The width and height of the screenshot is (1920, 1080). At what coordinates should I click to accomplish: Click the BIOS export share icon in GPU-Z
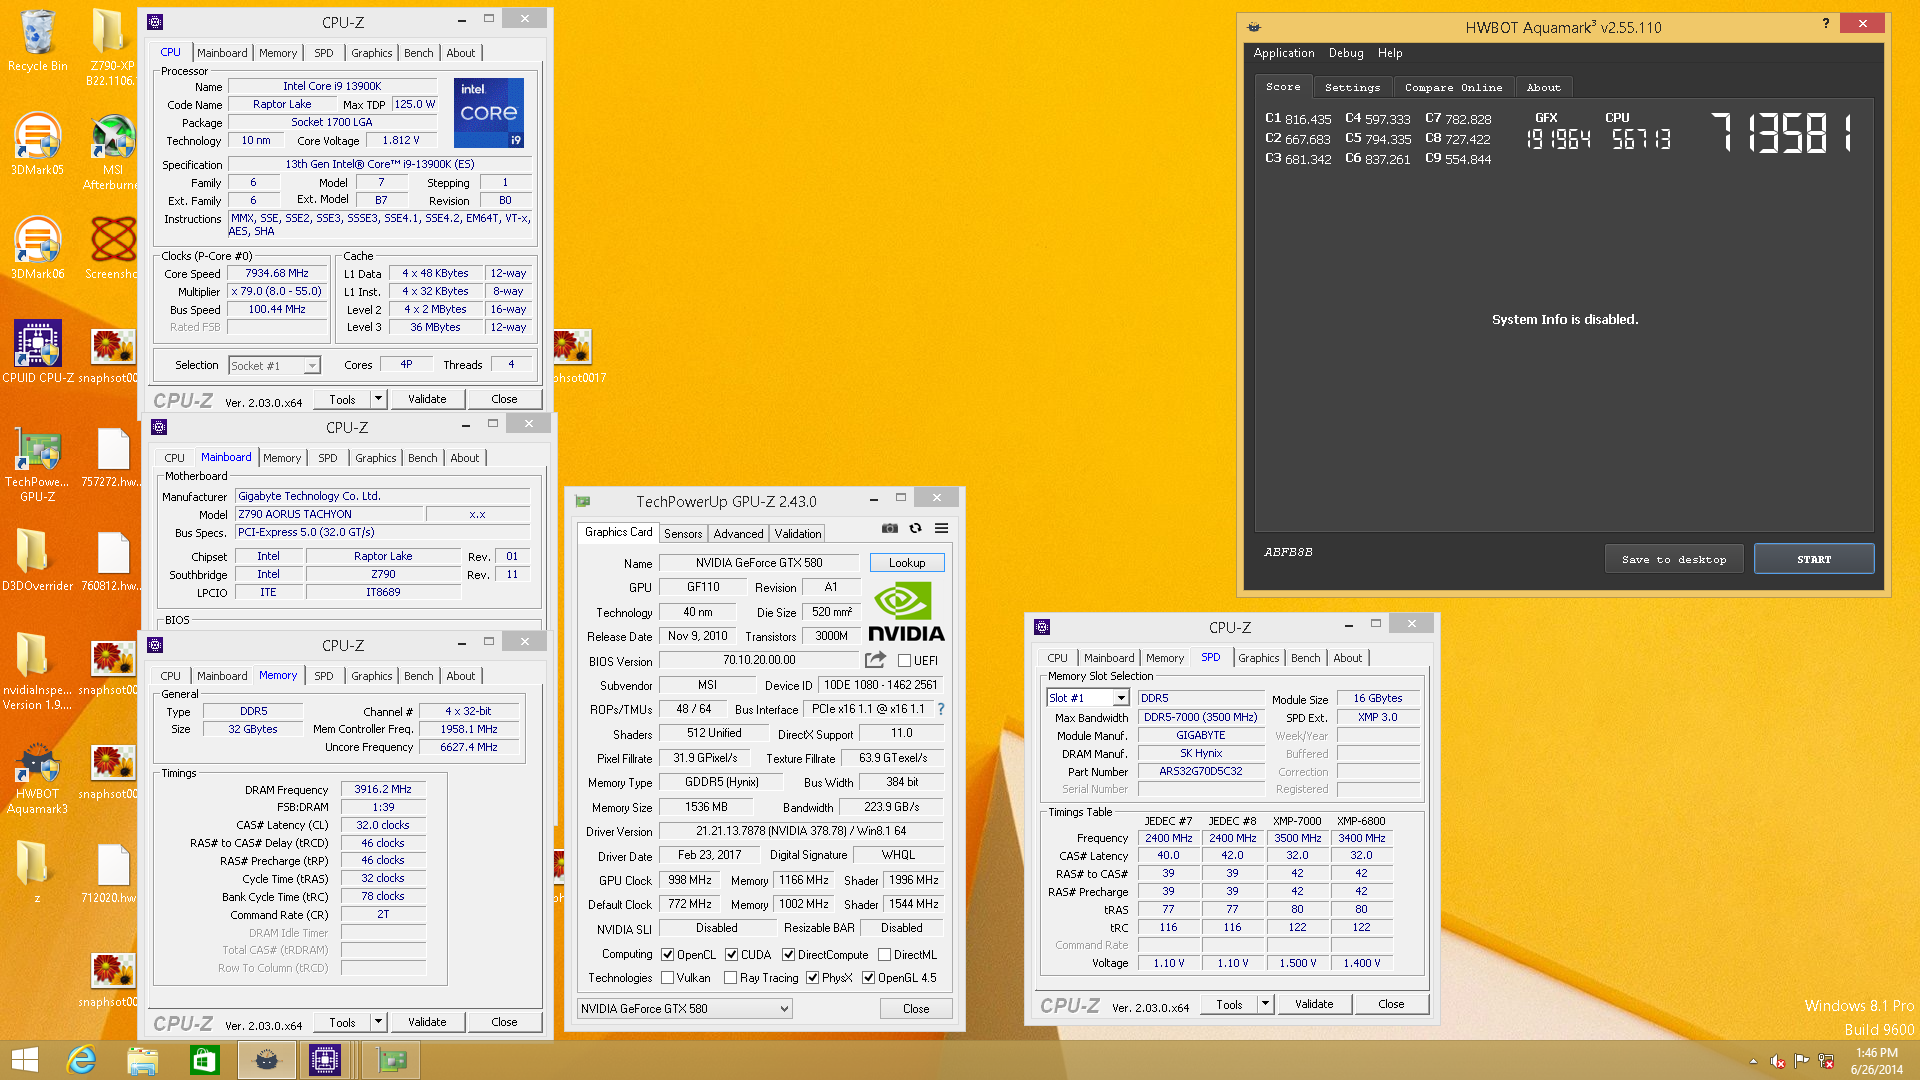(x=875, y=660)
